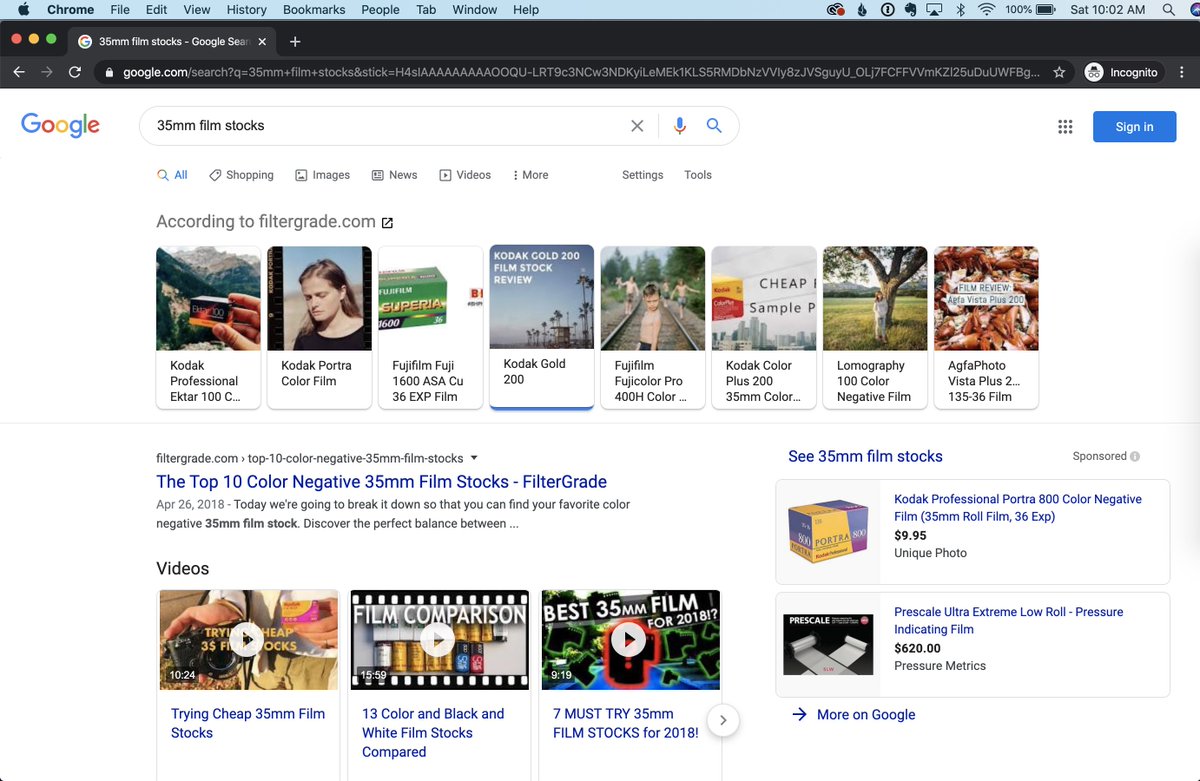
Task: Click the Wi-Fi status icon
Action: coord(986,10)
